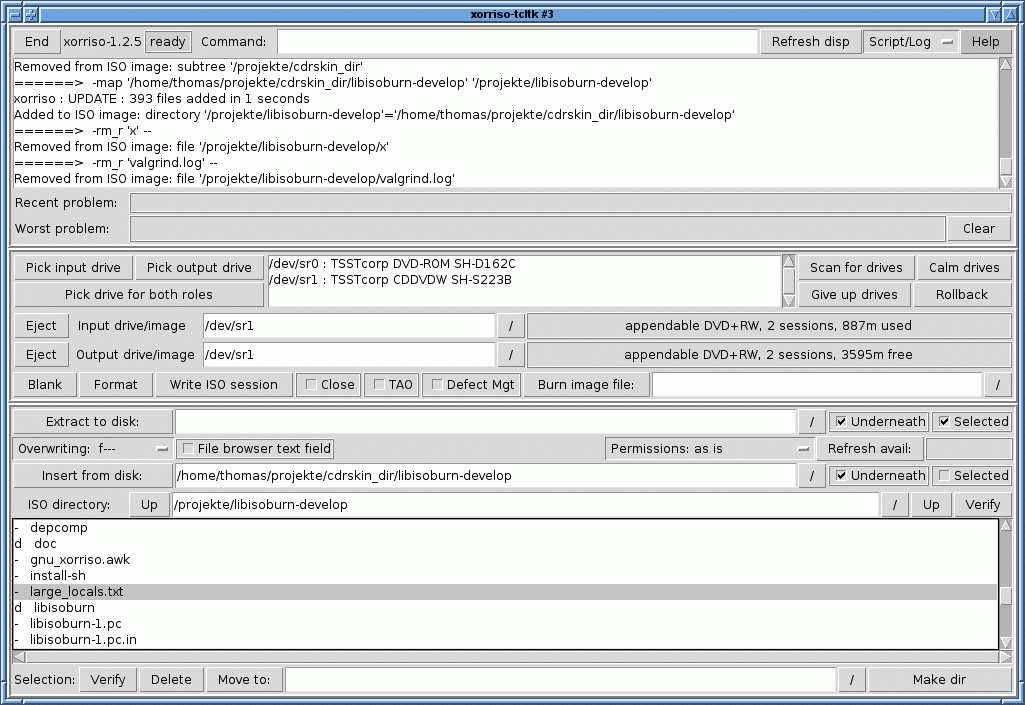Click Calm drives button
The height and width of the screenshot is (705, 1025).
pos(964,267)
